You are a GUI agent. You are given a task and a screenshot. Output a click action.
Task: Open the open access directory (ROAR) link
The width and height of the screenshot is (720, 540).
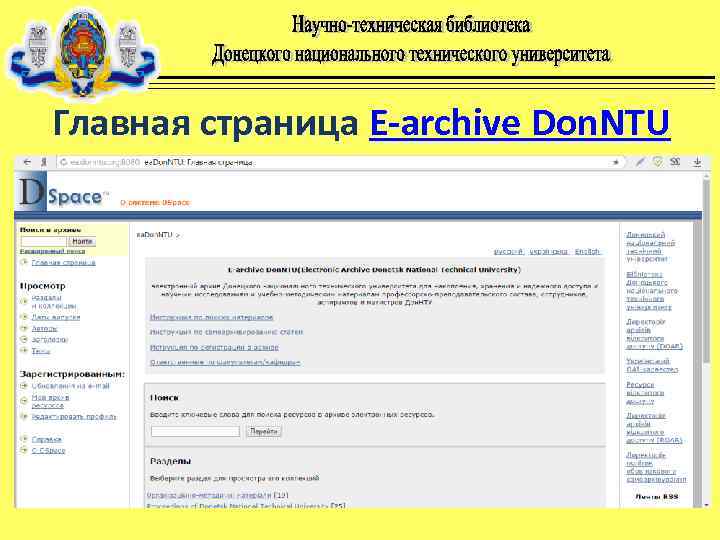click(x=654, y=428)
